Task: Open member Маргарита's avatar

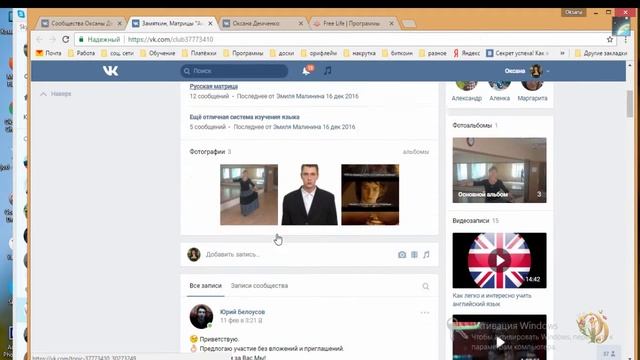Action: (x=532, y=86)
